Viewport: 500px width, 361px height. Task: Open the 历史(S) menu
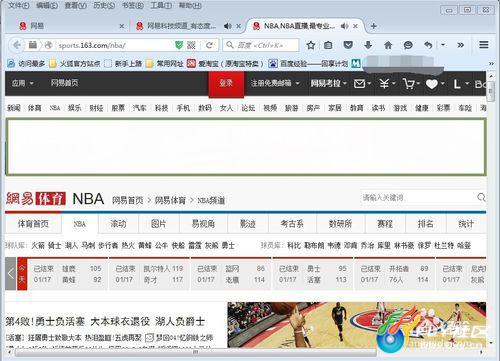[x=104, y=6]
